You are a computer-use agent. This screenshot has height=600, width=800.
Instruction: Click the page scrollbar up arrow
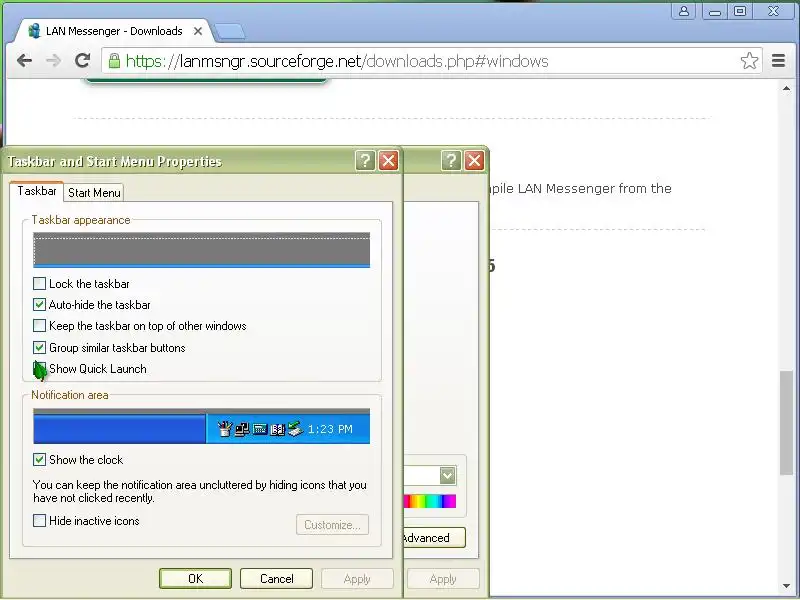coord(786,88)
